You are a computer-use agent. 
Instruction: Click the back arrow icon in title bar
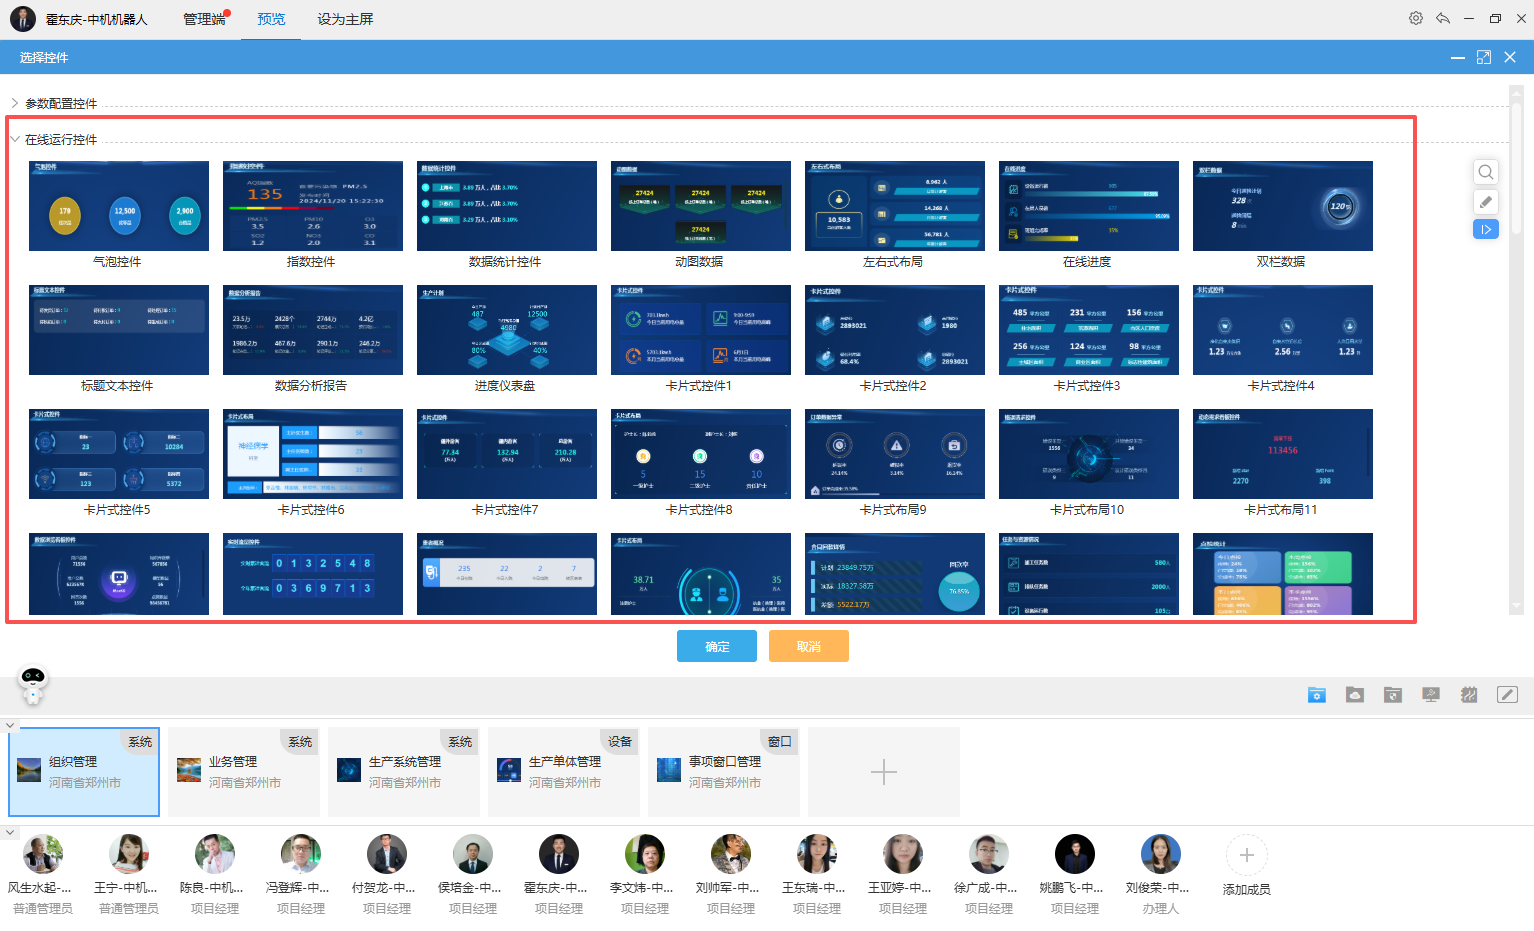tap(1443, 18)
